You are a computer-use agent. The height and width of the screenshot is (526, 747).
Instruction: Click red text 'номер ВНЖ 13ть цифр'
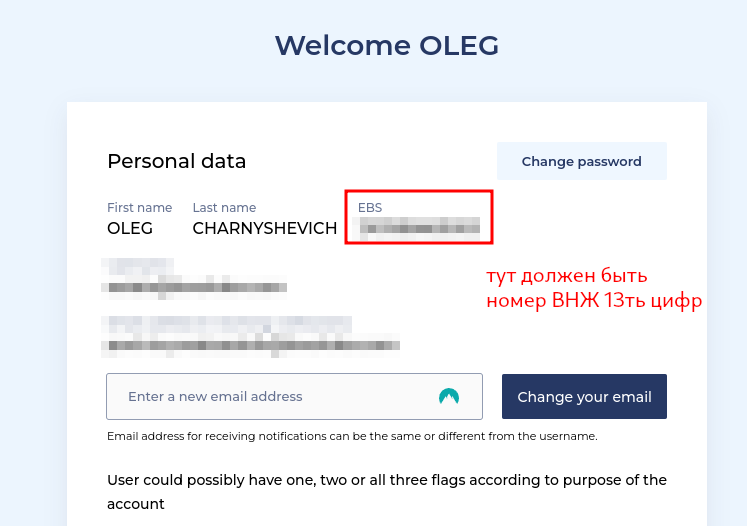[594, 301]
